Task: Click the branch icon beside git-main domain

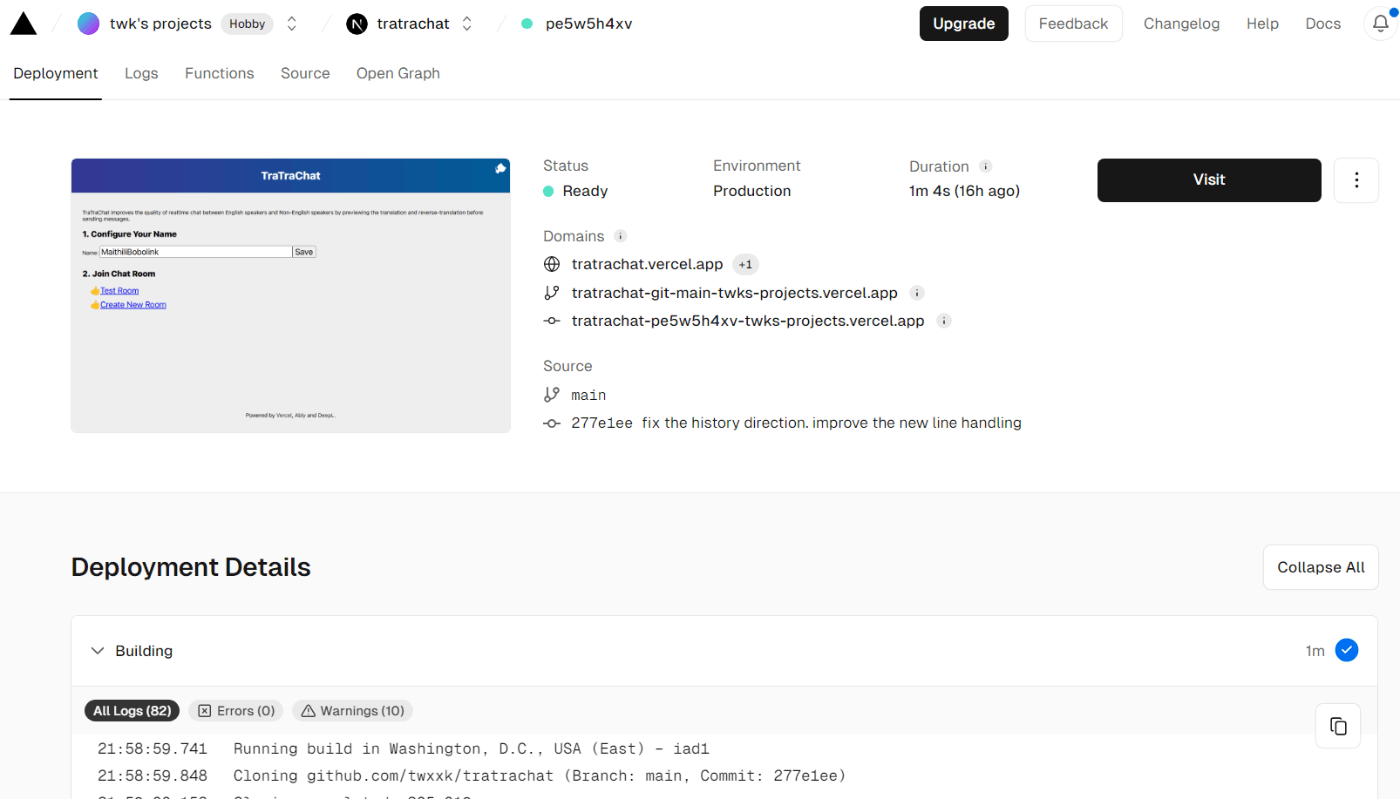Action: tap(551, 293)
